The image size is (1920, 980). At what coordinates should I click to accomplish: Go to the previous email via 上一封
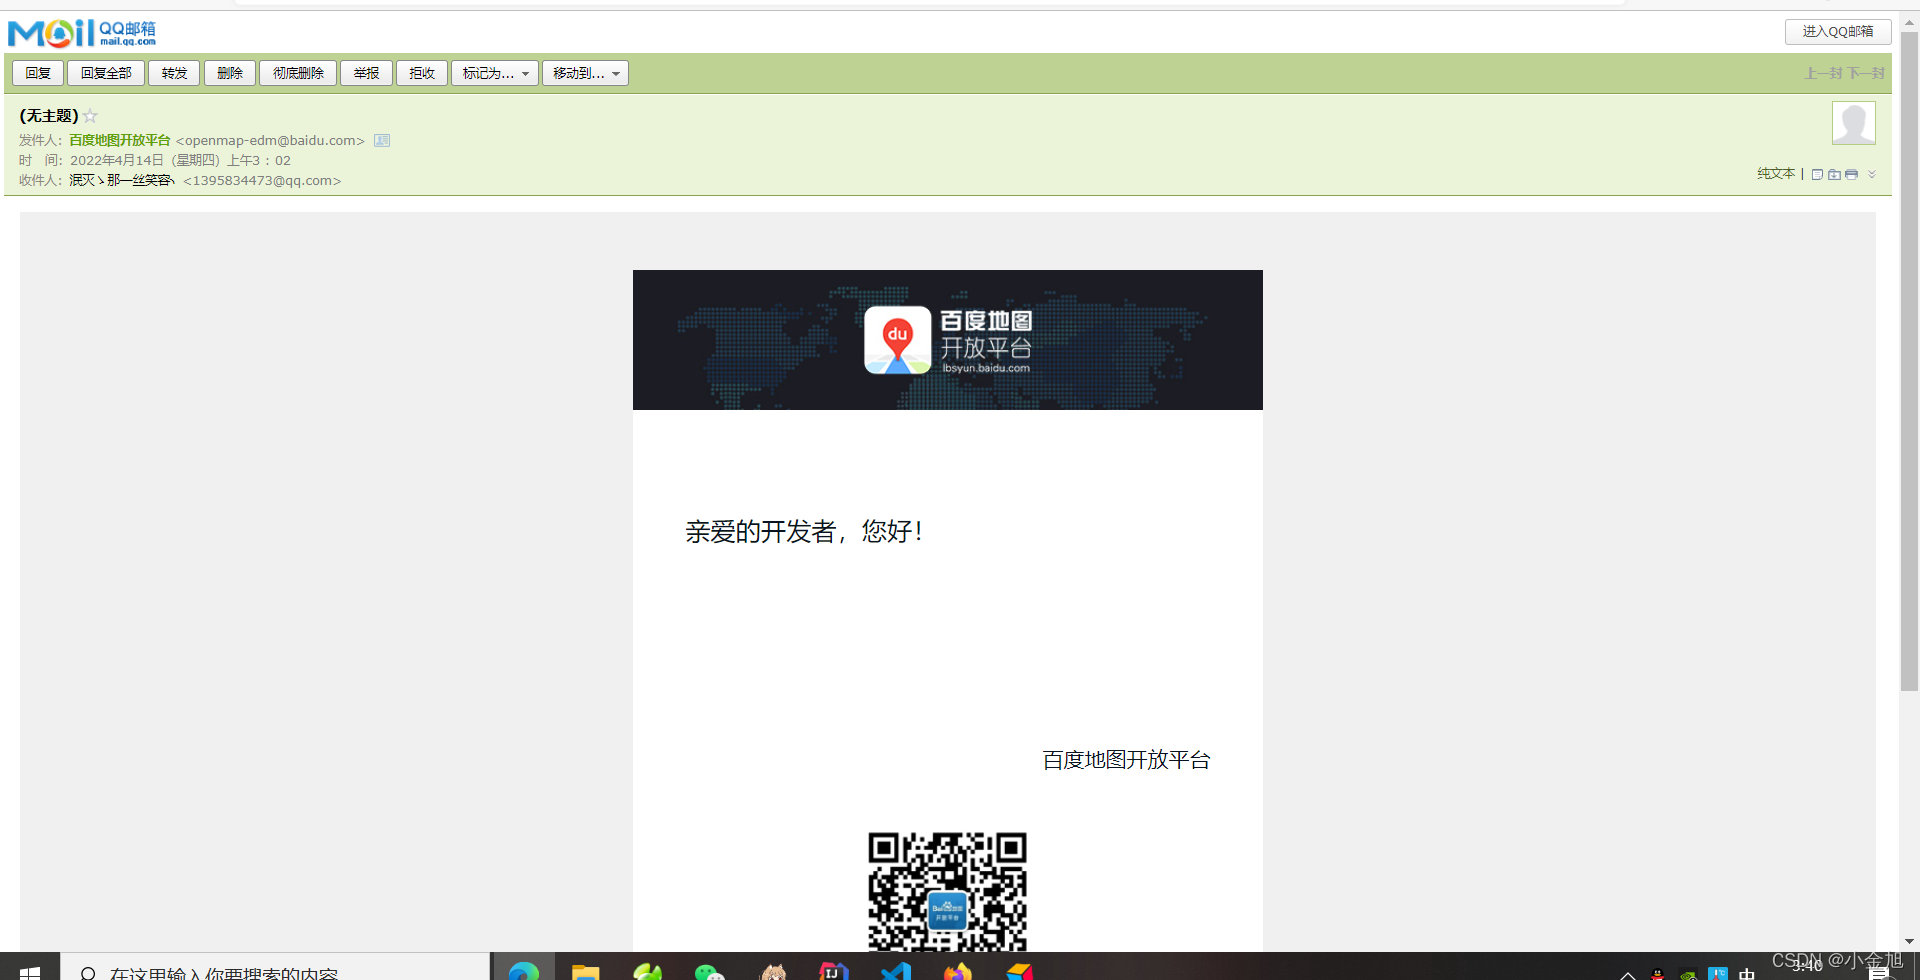point(1823,74)
